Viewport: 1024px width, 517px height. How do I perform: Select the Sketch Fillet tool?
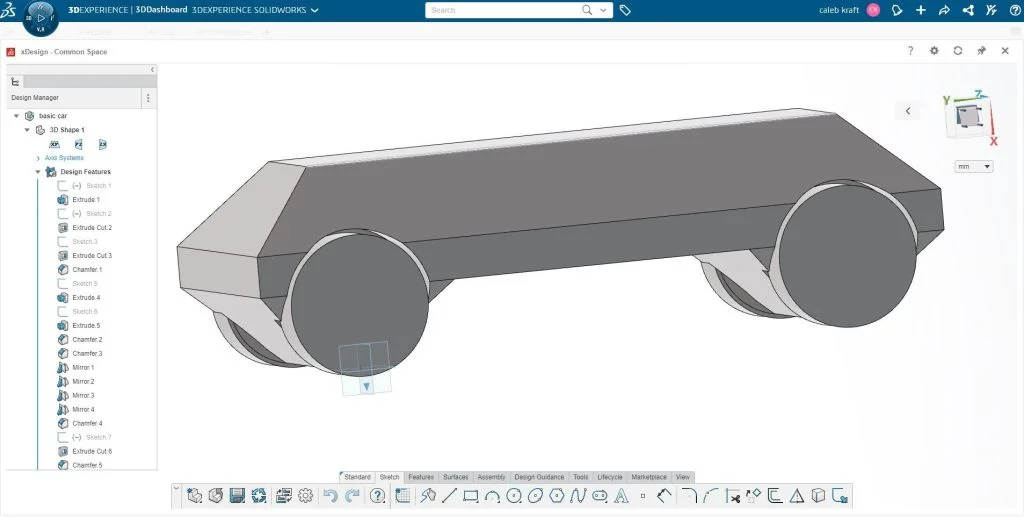pos(689,496)
